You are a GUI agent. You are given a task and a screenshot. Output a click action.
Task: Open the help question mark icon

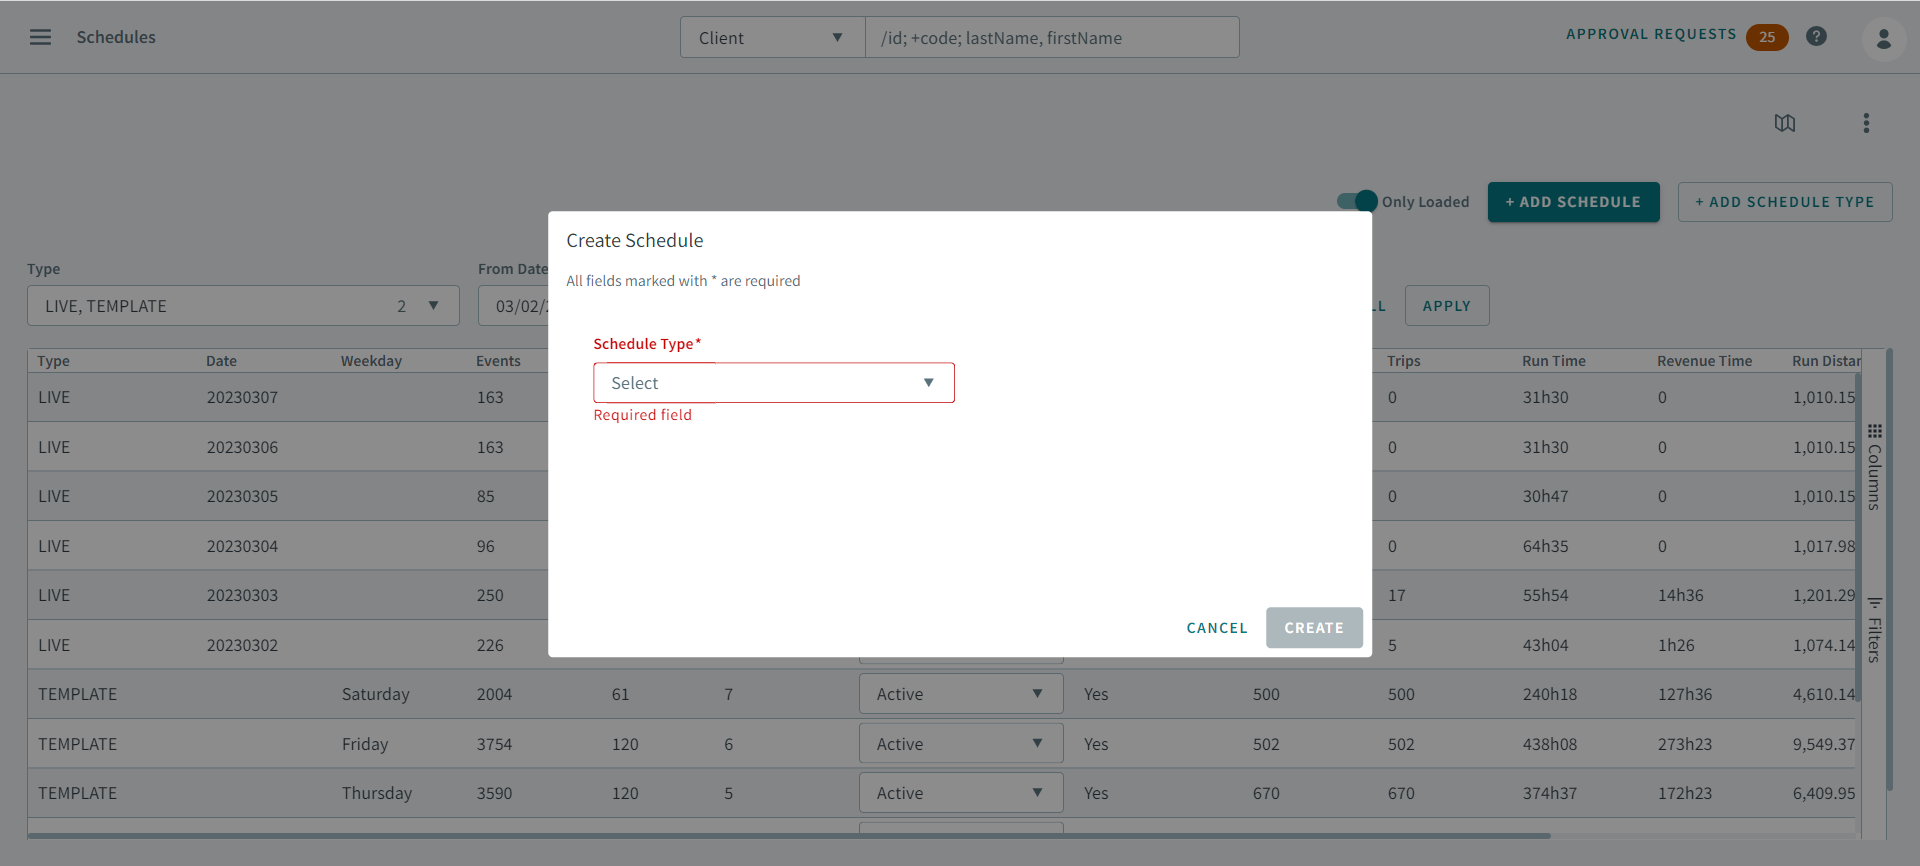1816,36
